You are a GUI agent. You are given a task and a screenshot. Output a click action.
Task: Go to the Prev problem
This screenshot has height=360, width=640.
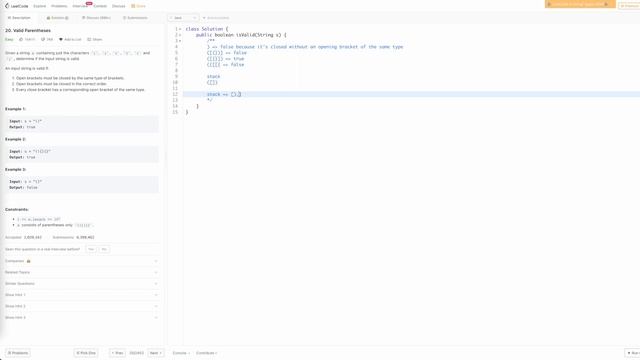117,353
